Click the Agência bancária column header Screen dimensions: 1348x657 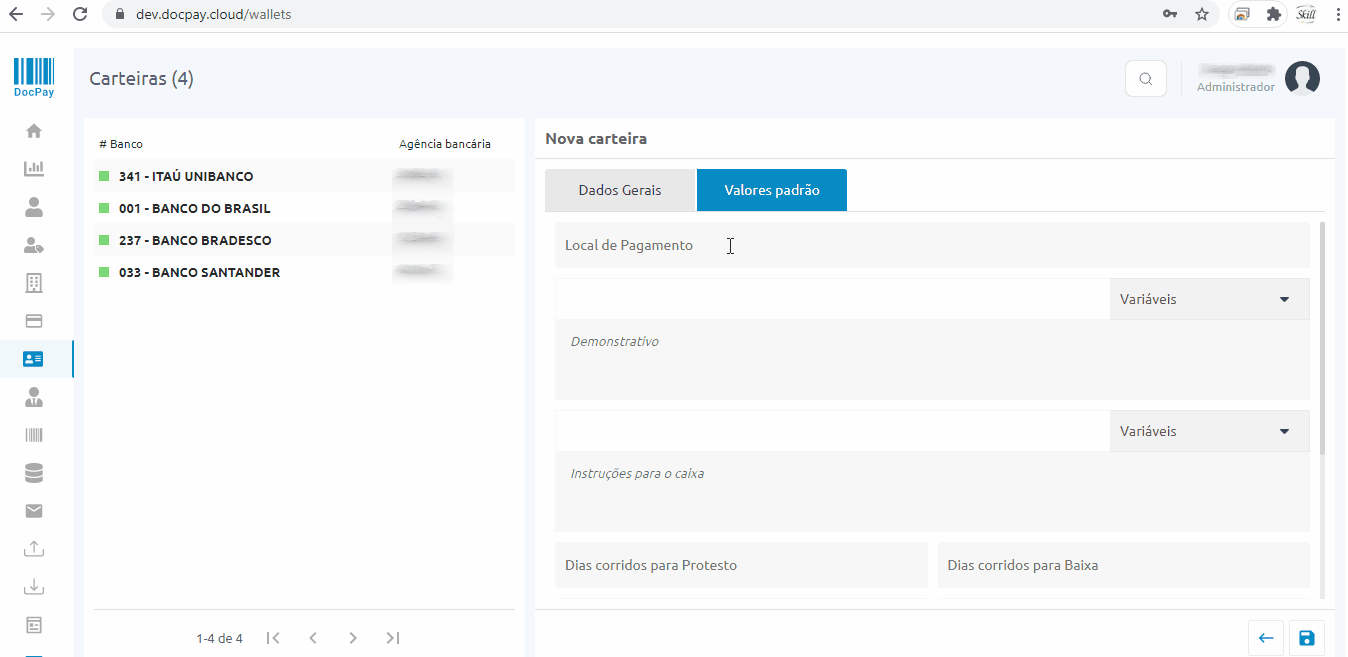[x=445, y=144]
